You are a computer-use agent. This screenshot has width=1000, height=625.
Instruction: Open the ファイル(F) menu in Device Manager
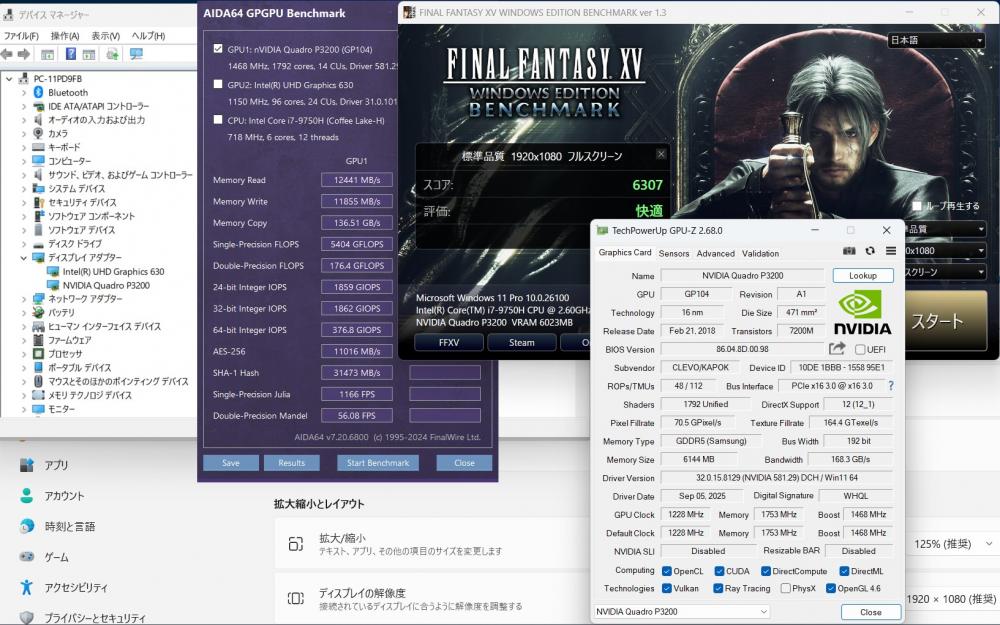tap(21, 36)
